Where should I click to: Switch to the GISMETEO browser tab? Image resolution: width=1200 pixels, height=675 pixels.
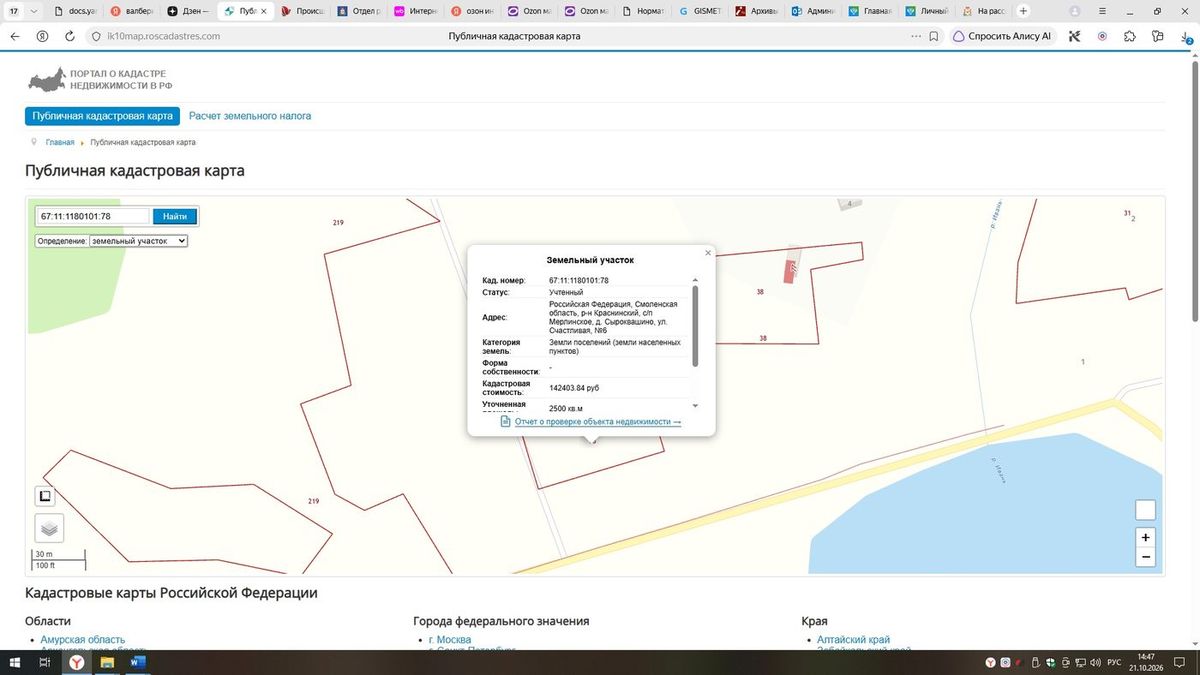[700, 11]
